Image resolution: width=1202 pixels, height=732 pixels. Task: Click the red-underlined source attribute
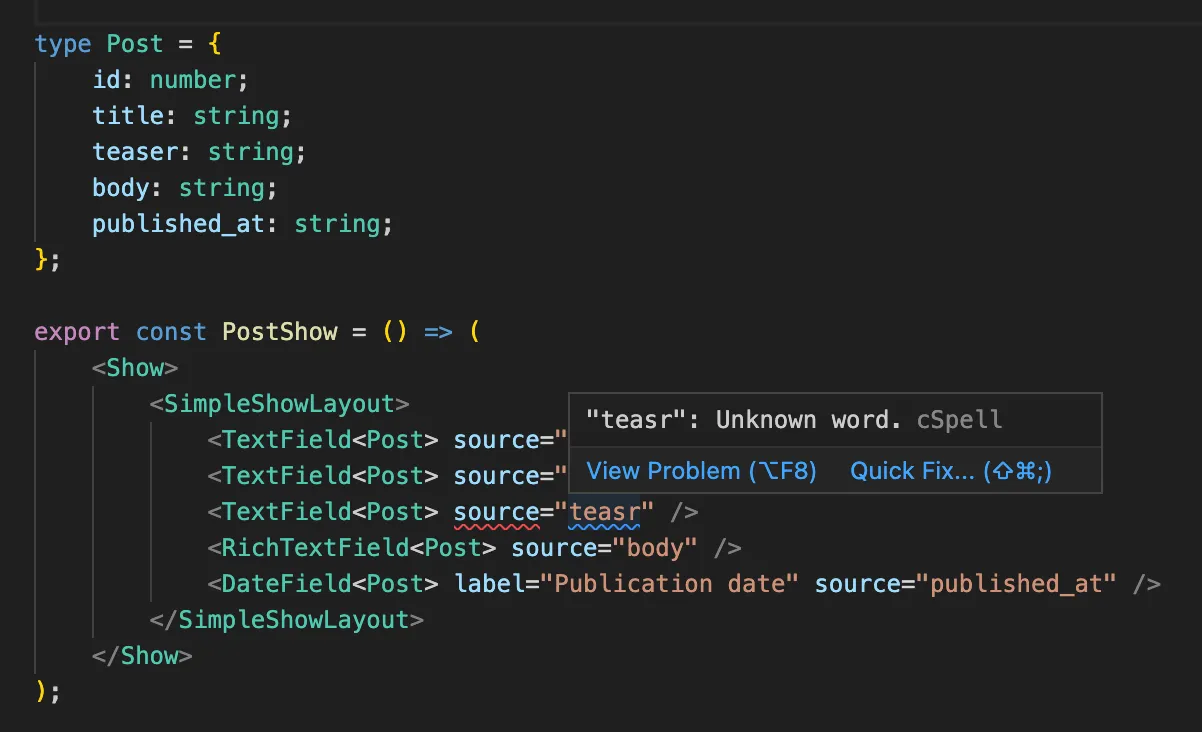(497, 511)
